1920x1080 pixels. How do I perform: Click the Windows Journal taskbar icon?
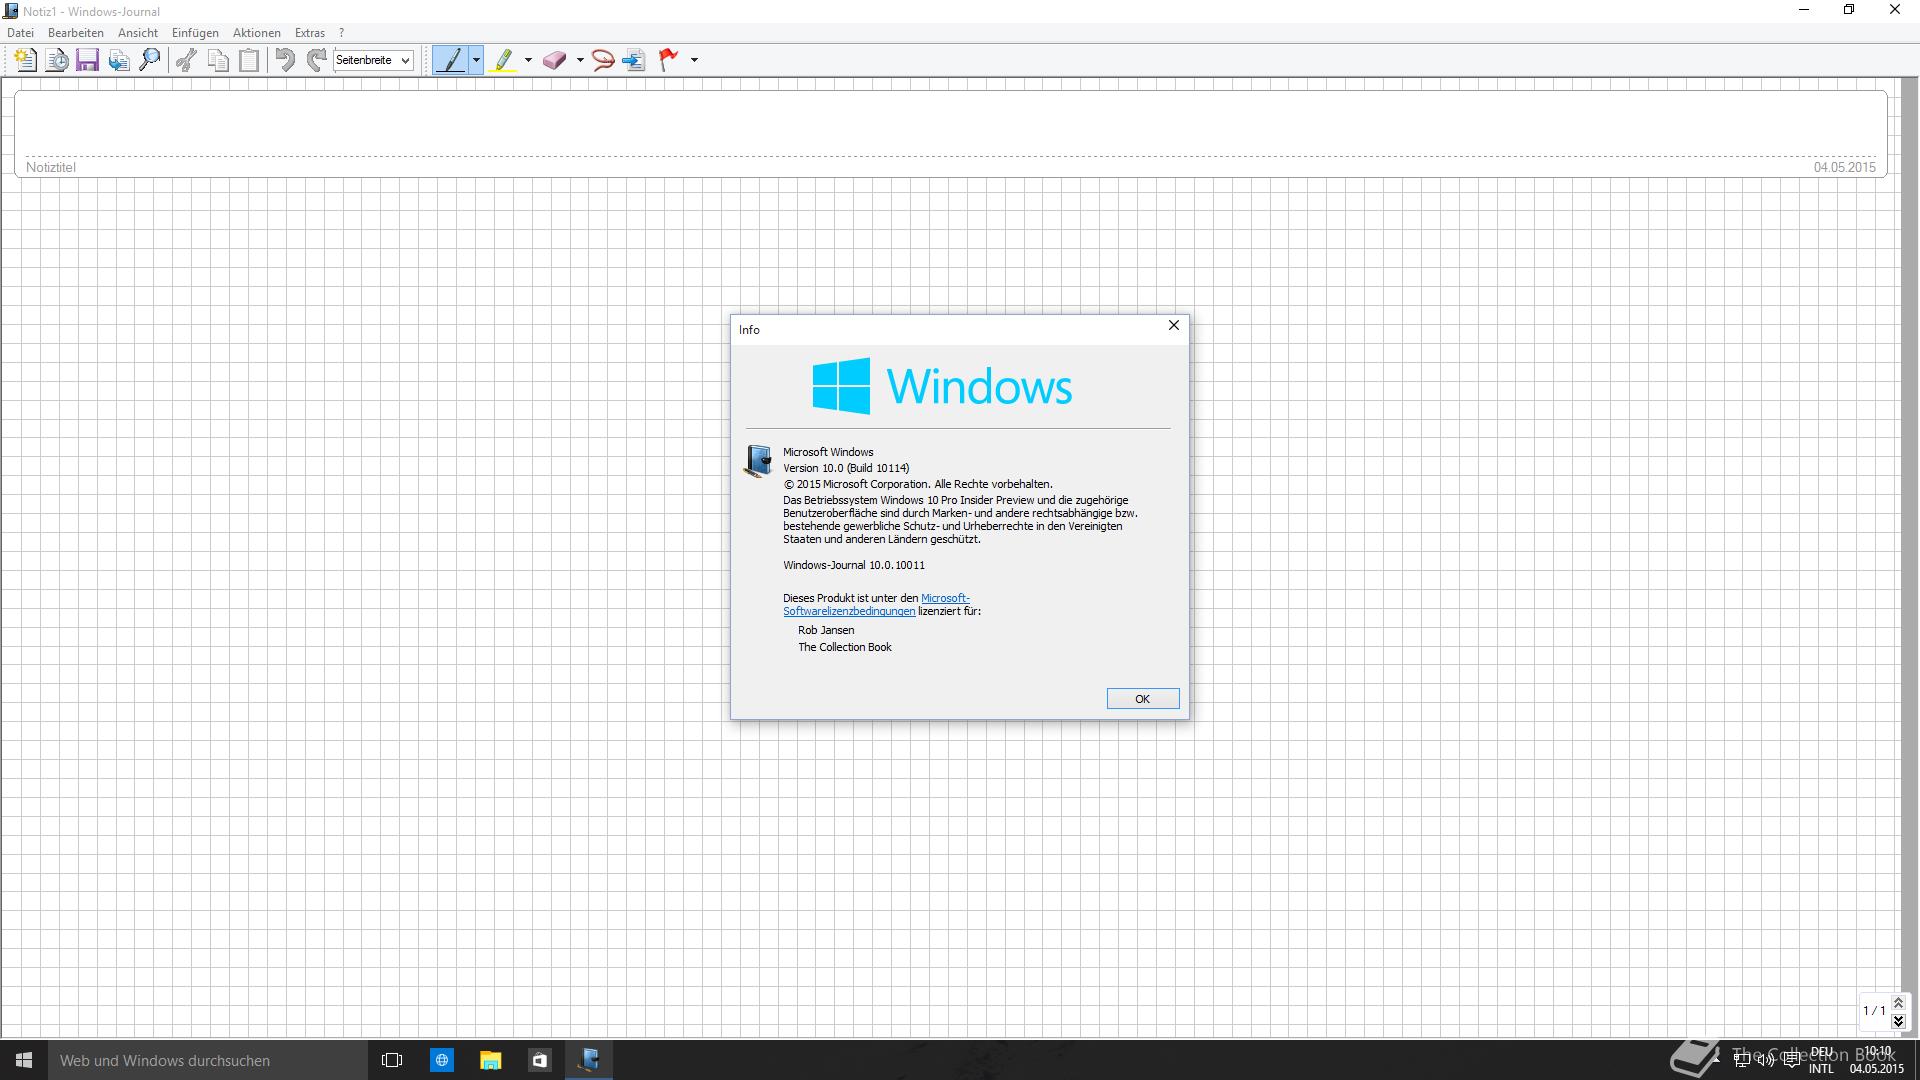(589, 1060)
